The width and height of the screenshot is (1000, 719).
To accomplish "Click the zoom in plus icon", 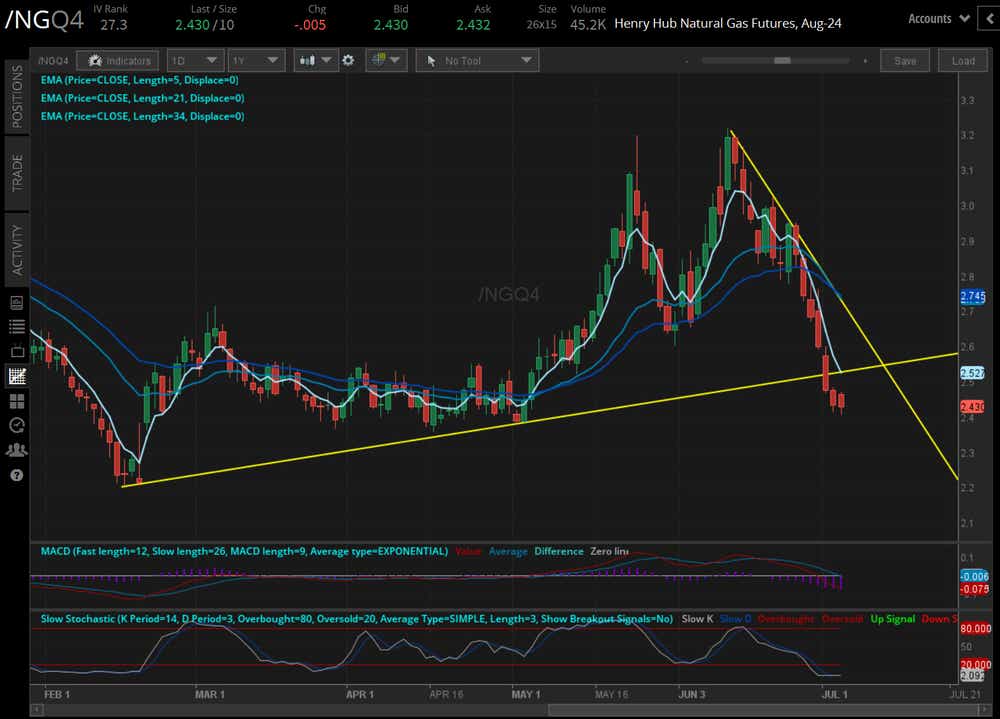I will [865, 61].
